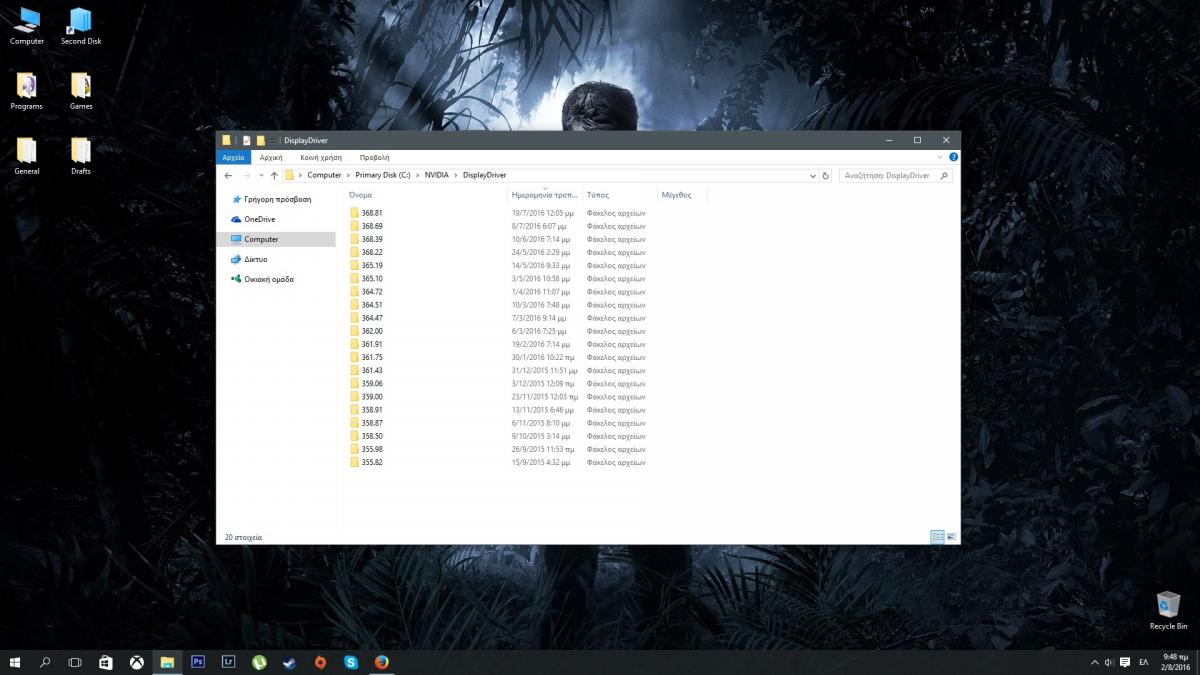Click the DisplayDriver search box
The height and width of the screenshot is (675, 1200).
pos(888,176)
